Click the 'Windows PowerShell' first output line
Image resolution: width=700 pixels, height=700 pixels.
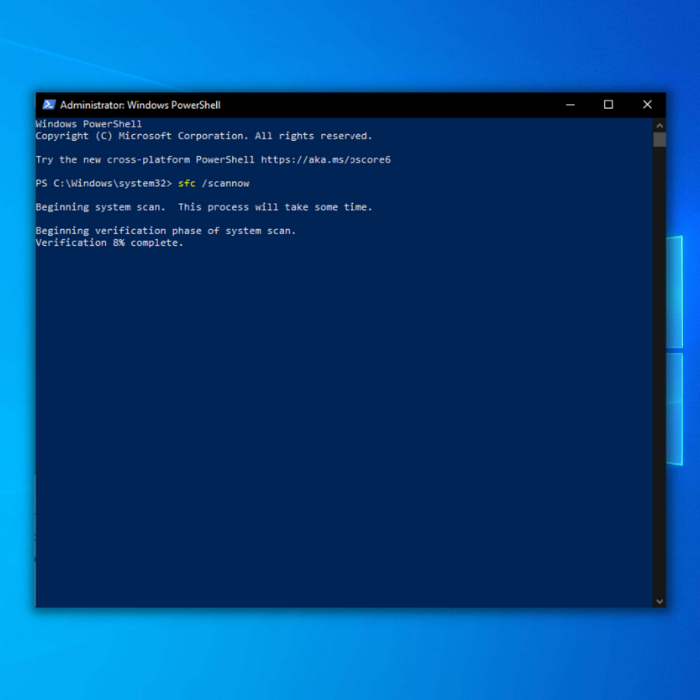[x=88, y=124]
